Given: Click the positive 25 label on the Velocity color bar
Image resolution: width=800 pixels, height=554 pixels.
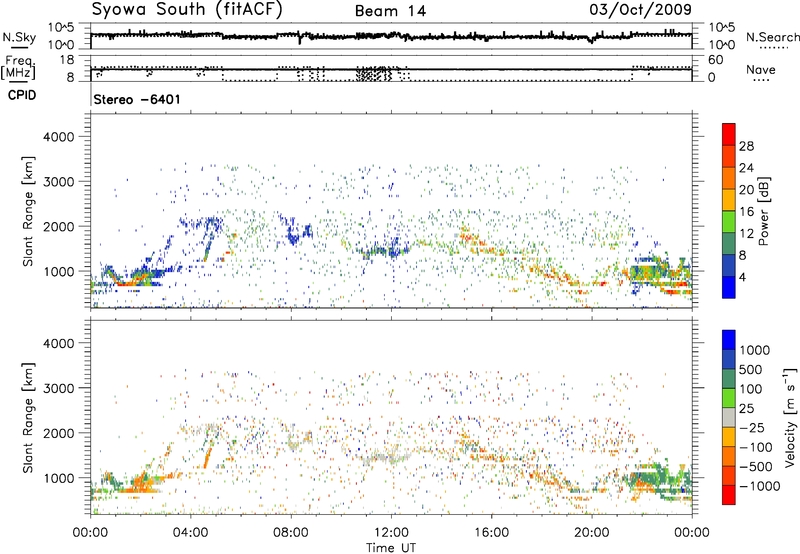Looking at the screenshot, I should click(747, 409).
